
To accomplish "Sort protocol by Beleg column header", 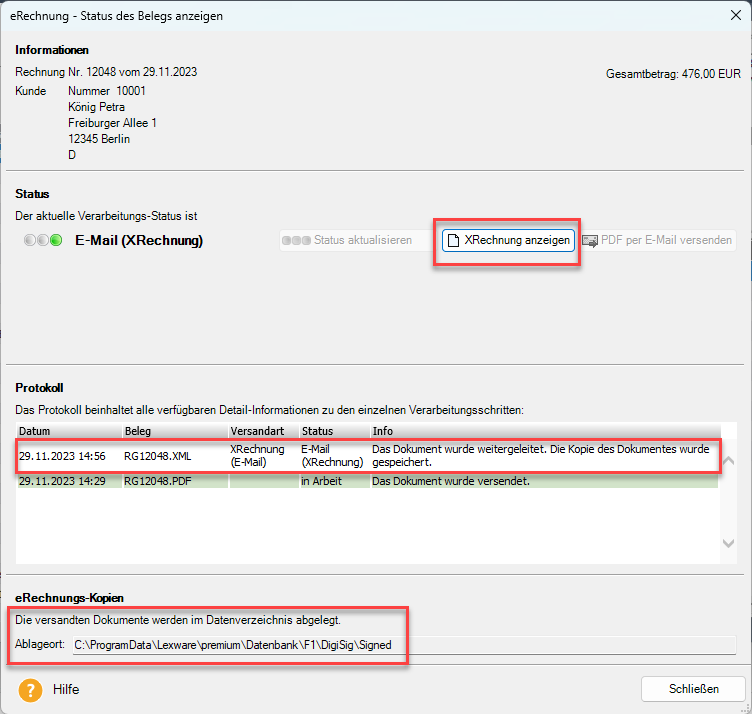I will coord(175,431).
